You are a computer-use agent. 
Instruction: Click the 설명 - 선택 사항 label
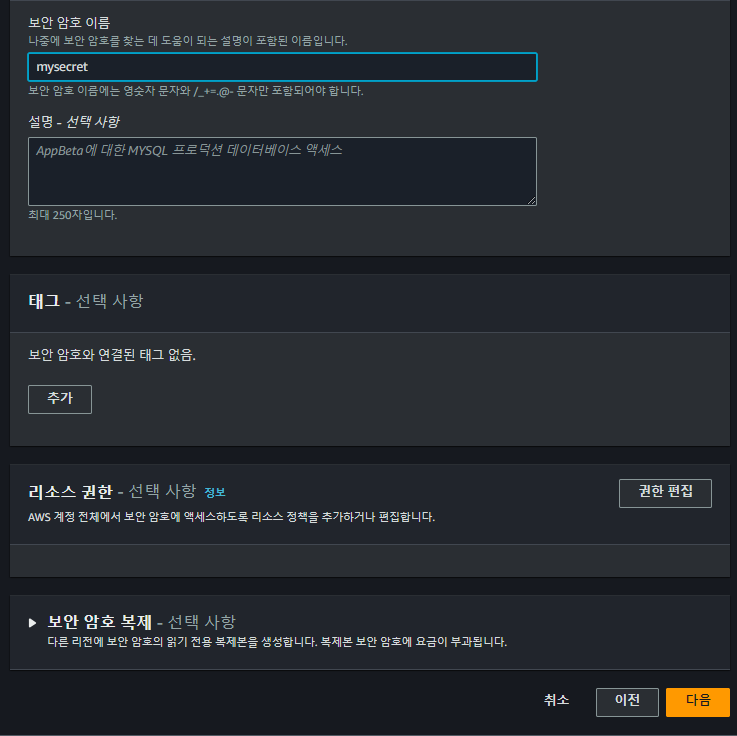[x=74, y=122]
